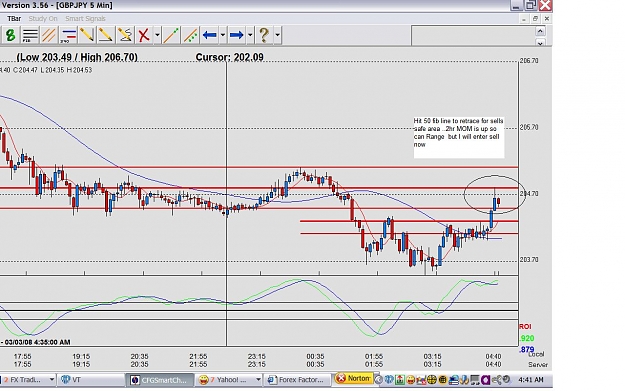Click the 04:40 time axis label

click(x=493, y=356)
